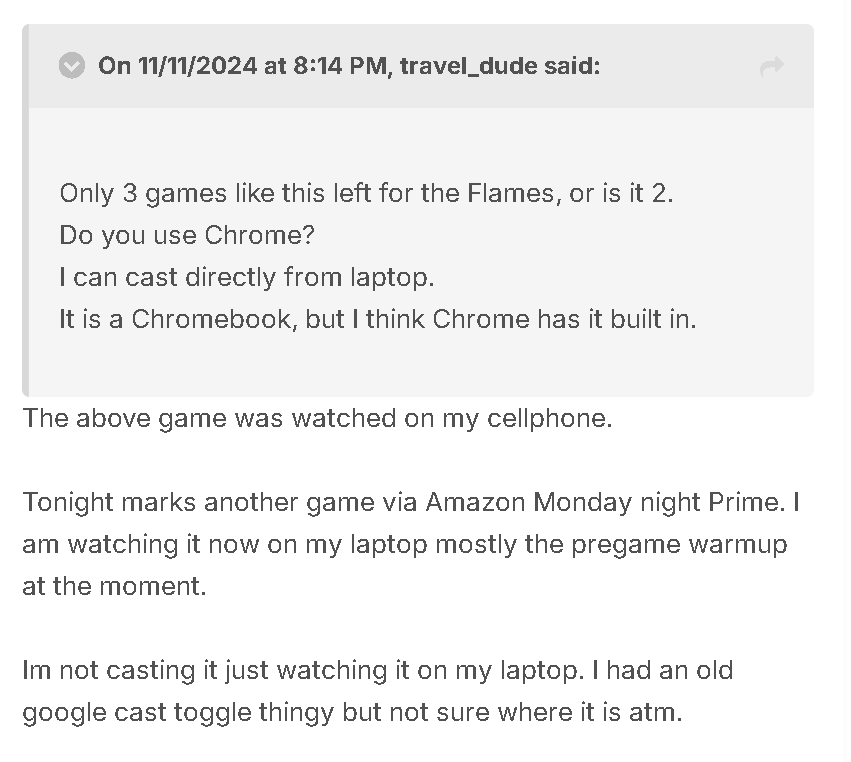This screenshot has height=762, width=851.
Task: Click the username travel_dude in the quote header
Action: [x=469, y=66]
